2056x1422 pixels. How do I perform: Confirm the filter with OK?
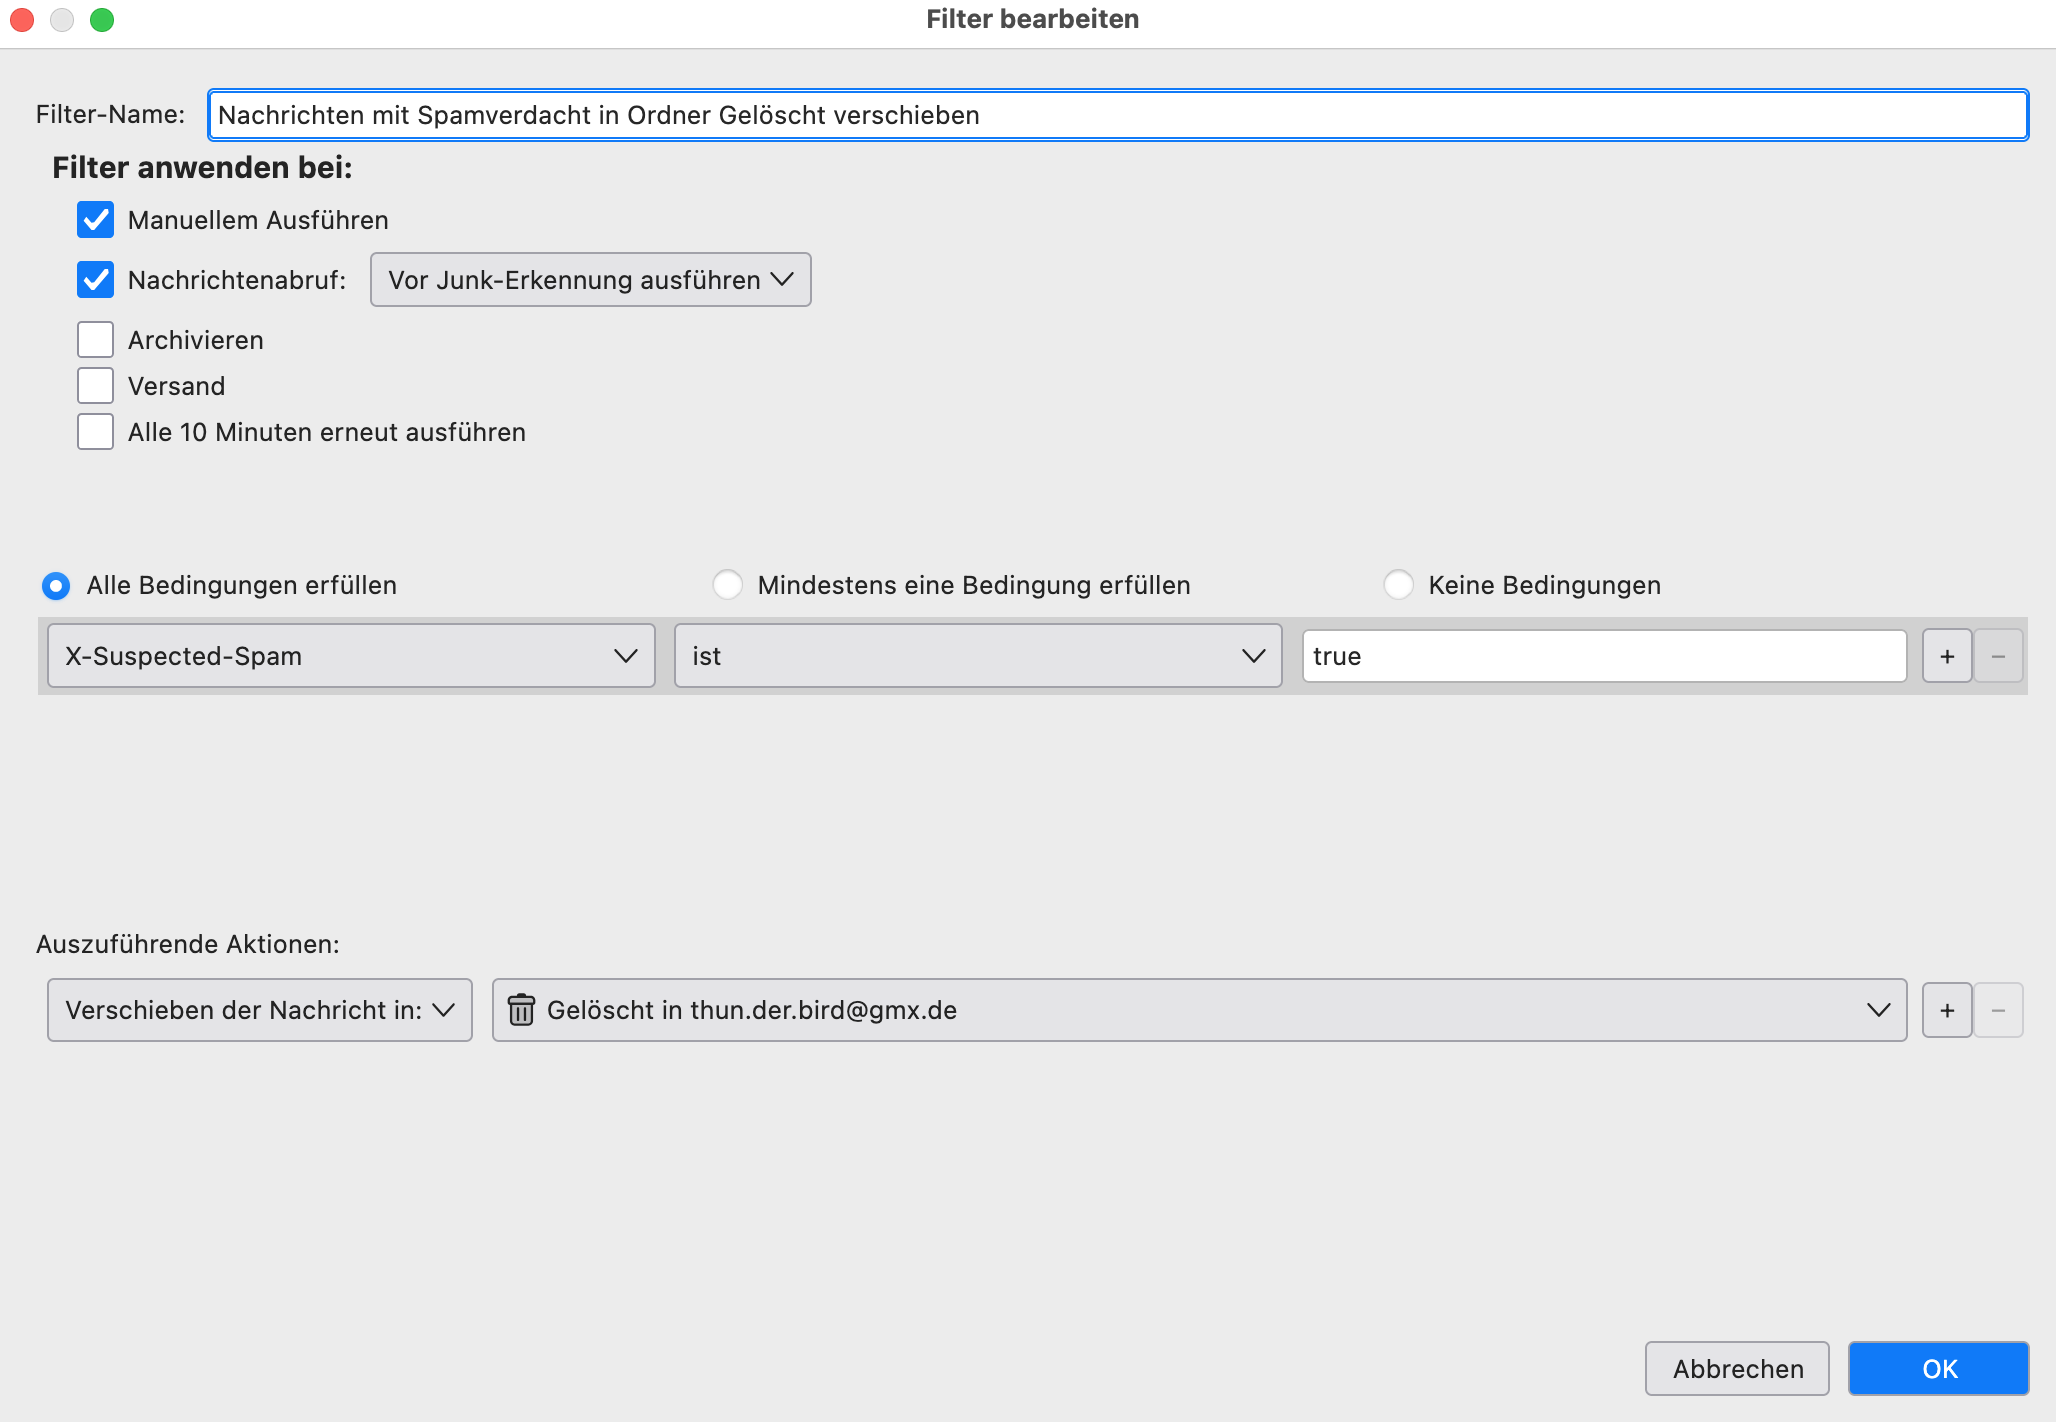[x=1939, y=1369]
